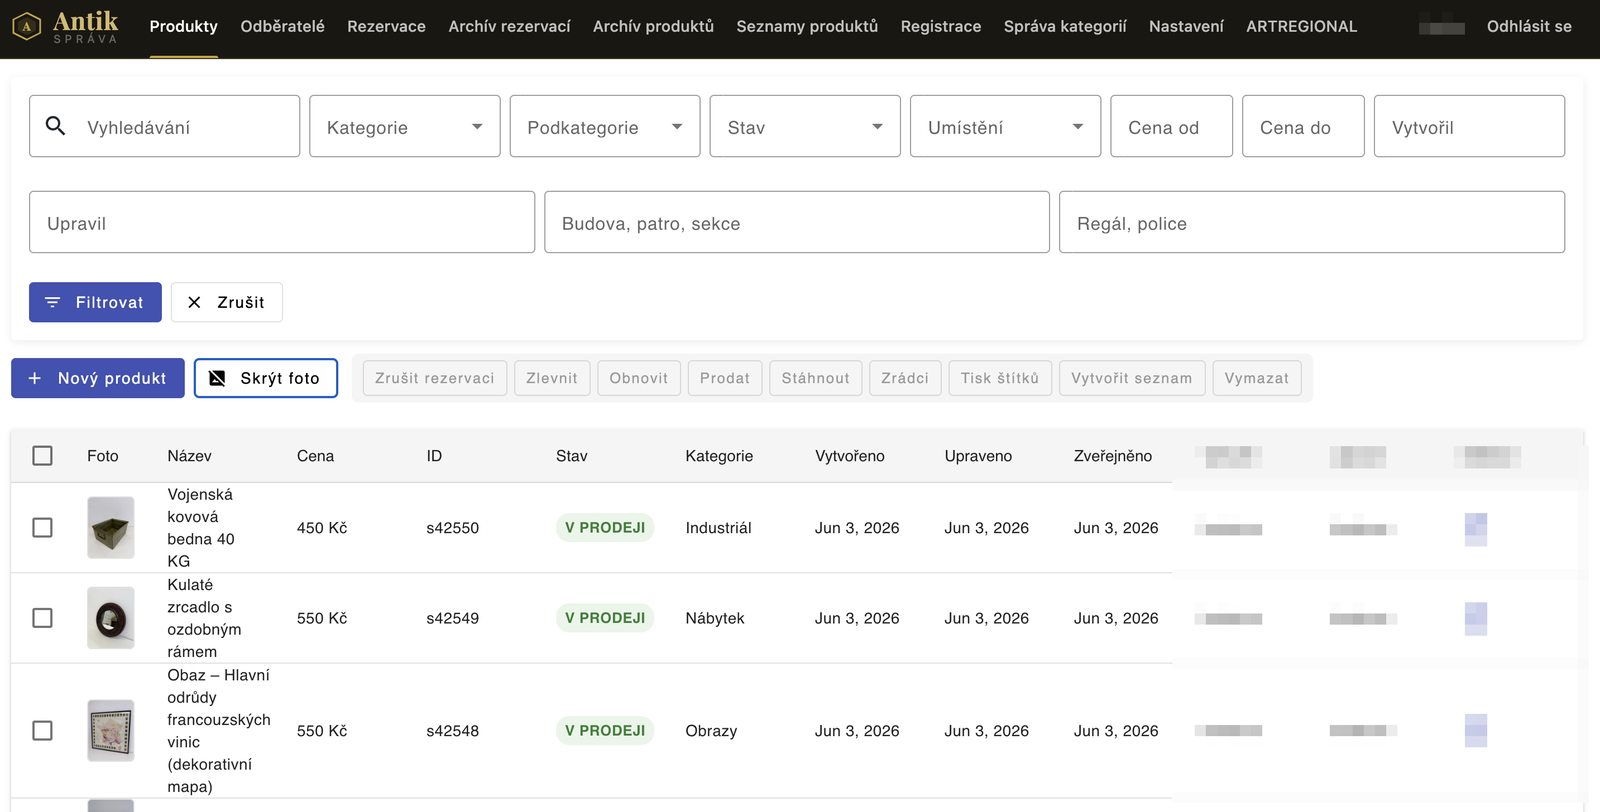Open the Obraz francouzských vinic photo thumbnail

coord(111,731)
